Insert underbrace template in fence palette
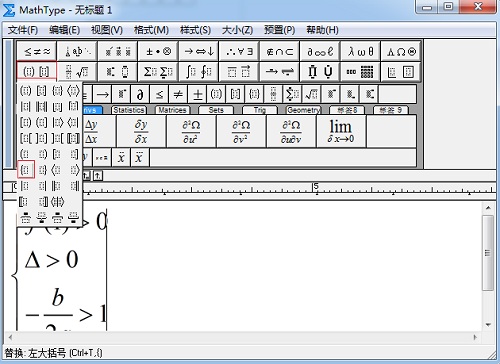The width and height of the screenshot is (500, 364). 42,217
